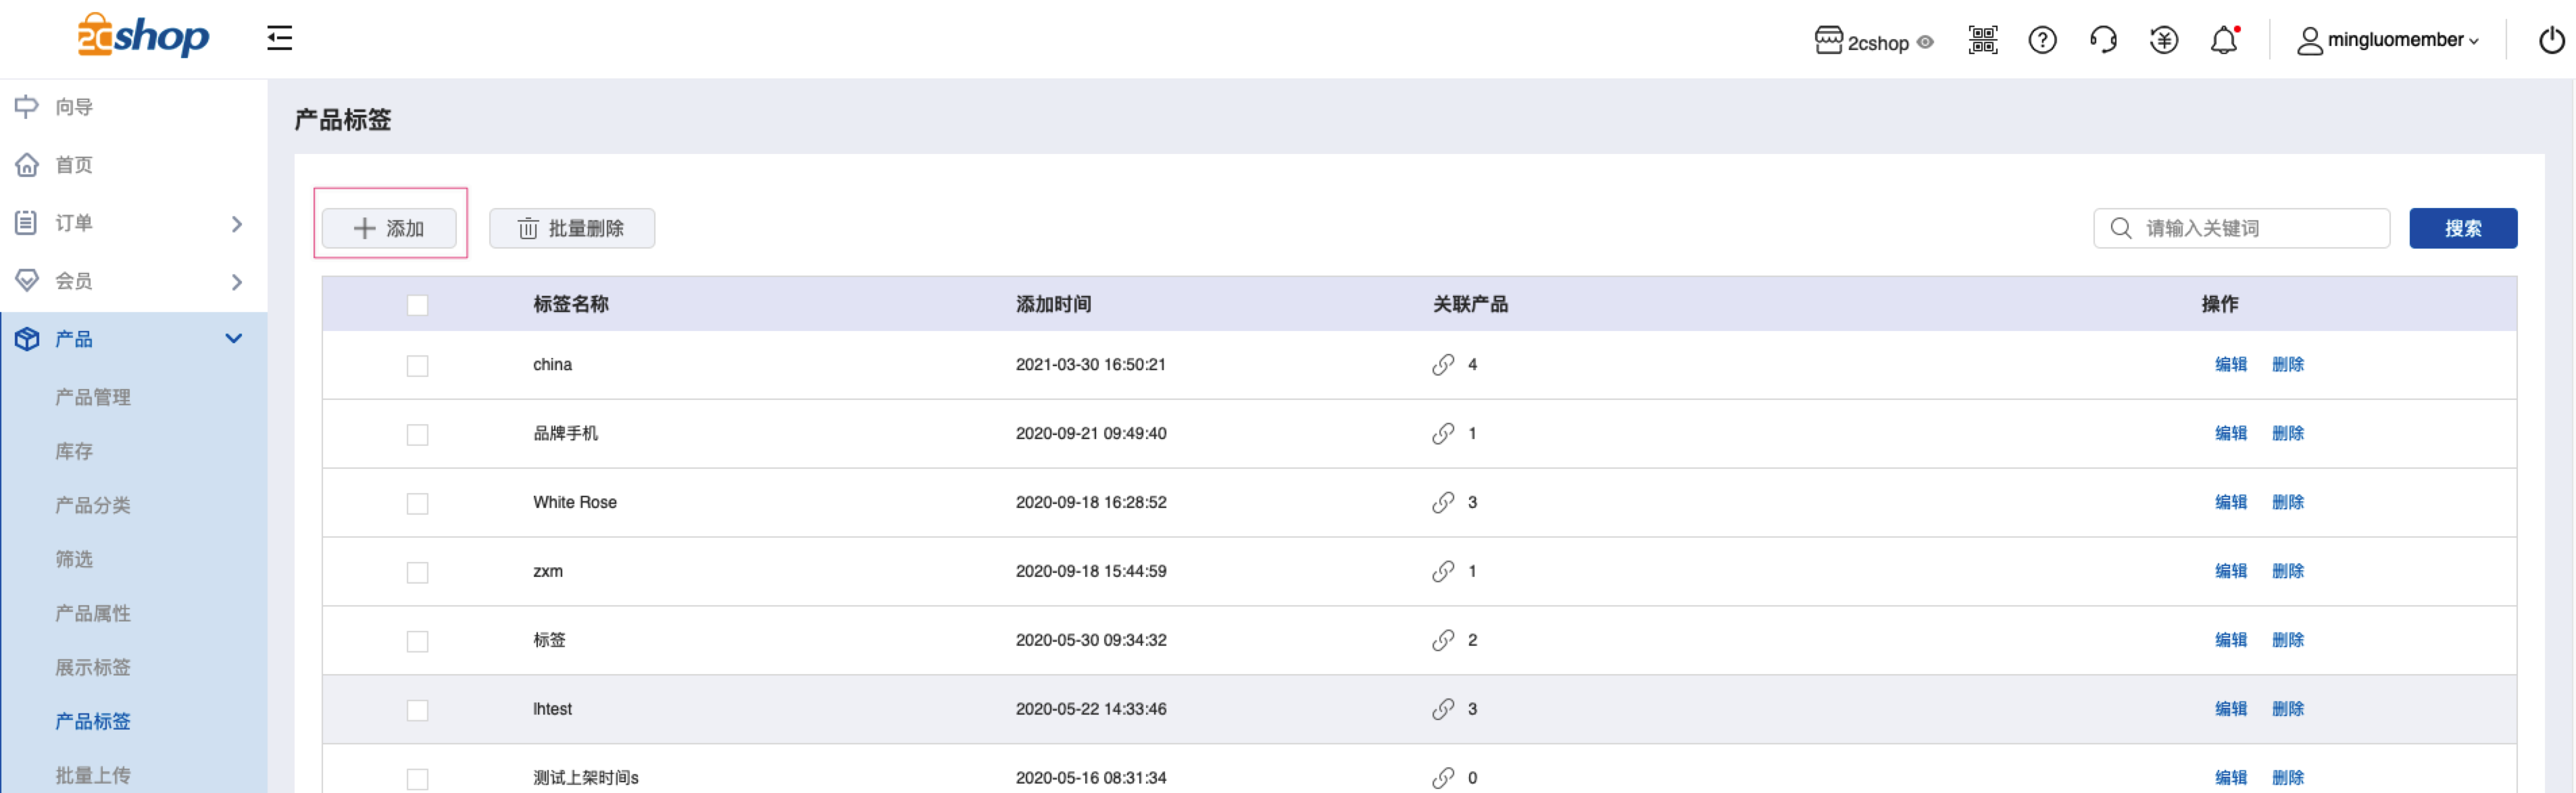The height and width of the screenshot is (793, 2576).
Task: Open the help question mark icon
Action: coord(2042,40)
